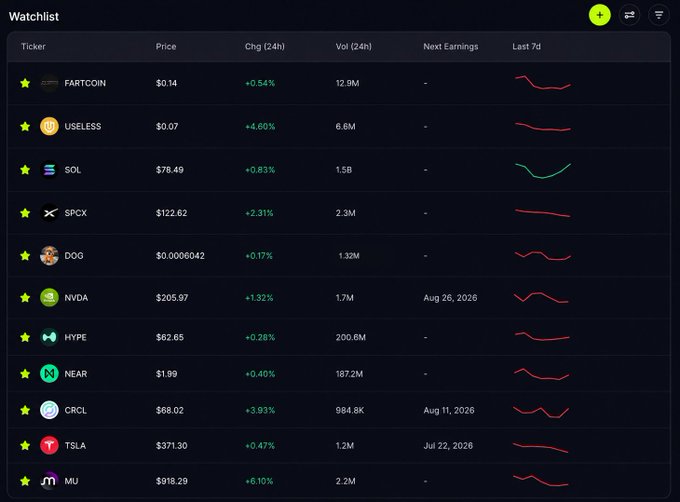
Task: Click the NVDA logo icon
Action: pyautogui.click(x=49, y=298)
